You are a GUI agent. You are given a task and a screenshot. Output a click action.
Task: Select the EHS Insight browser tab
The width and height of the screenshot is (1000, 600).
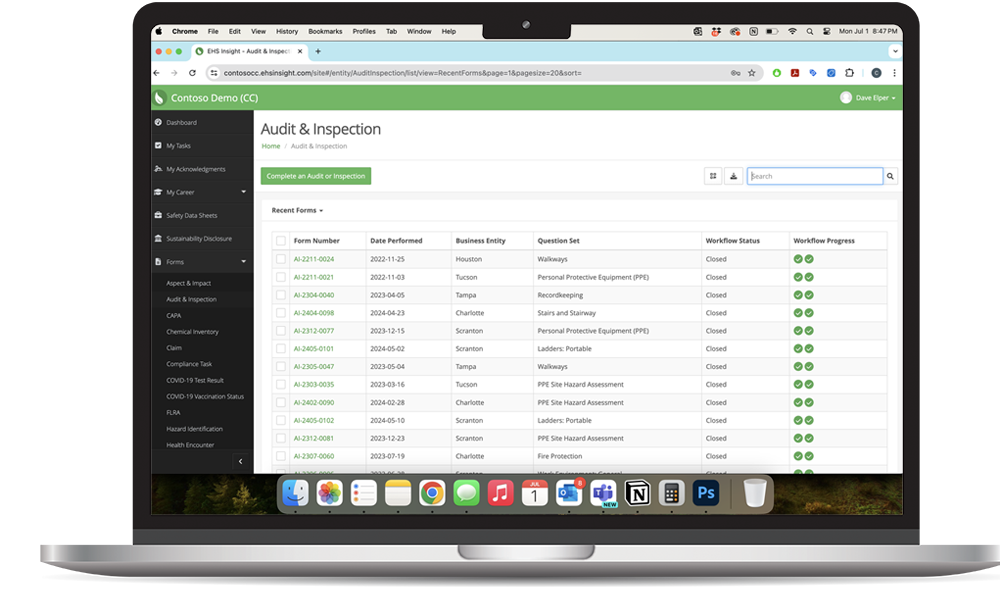tap(249, 51)
